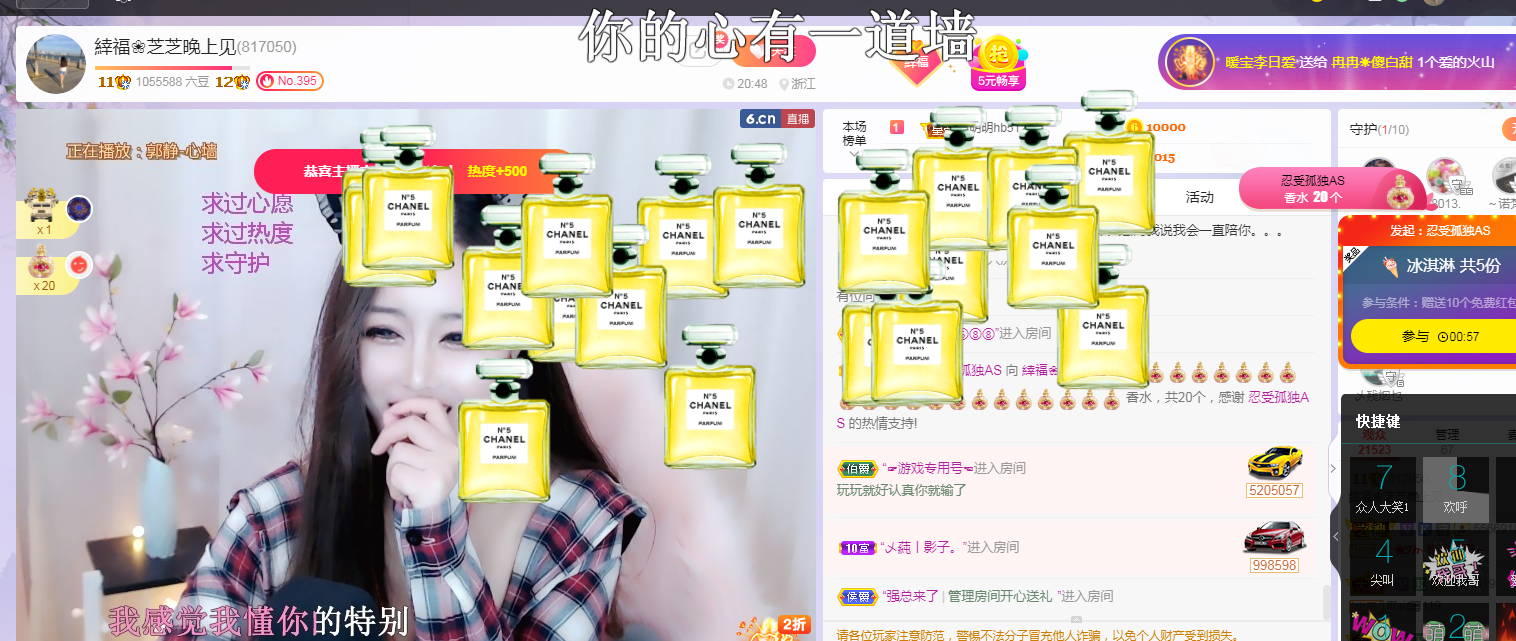1516x641 pixels.
Task: Click the level 12 crown badge
Action: pyautogui.click(x=232, y=82)
